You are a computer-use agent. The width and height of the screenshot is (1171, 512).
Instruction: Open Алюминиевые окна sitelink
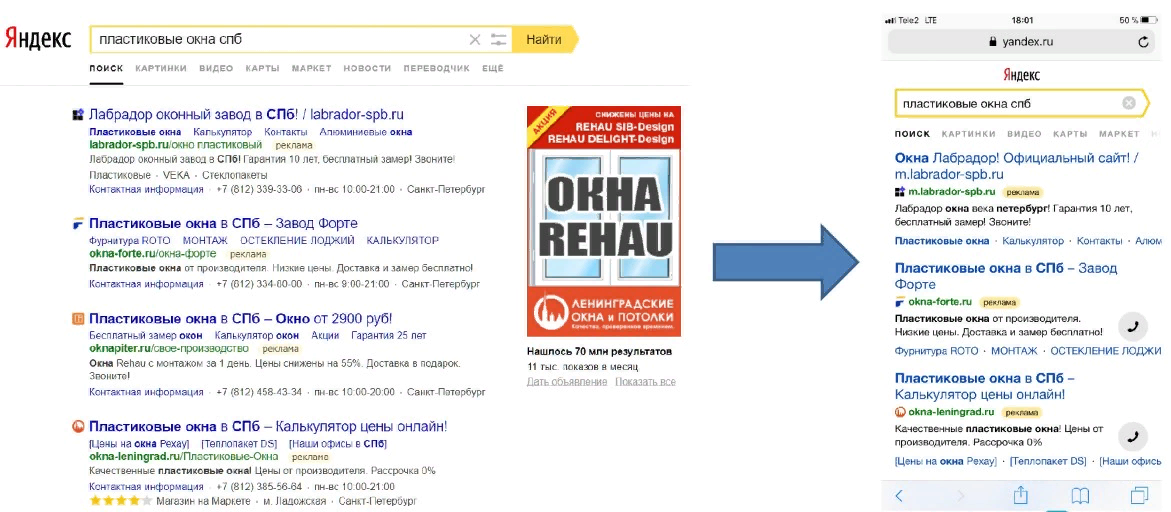click(x=365, y=132)
